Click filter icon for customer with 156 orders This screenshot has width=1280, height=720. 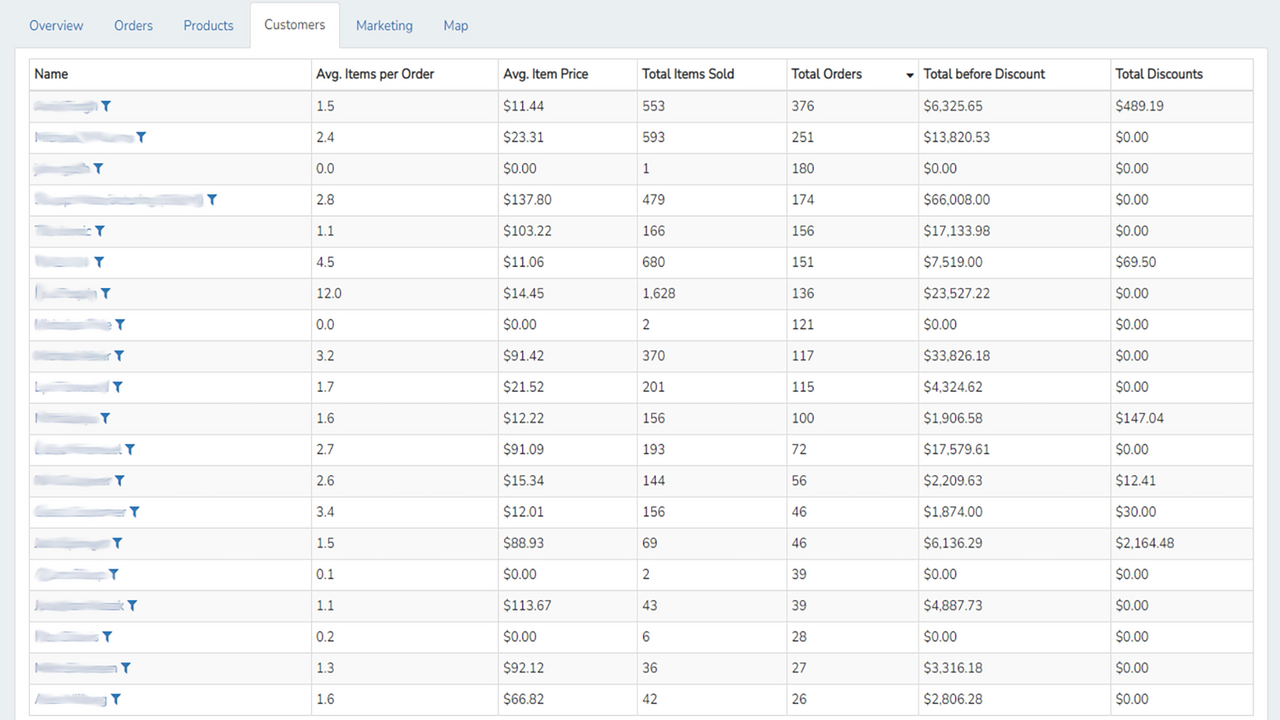click(100, 231)
